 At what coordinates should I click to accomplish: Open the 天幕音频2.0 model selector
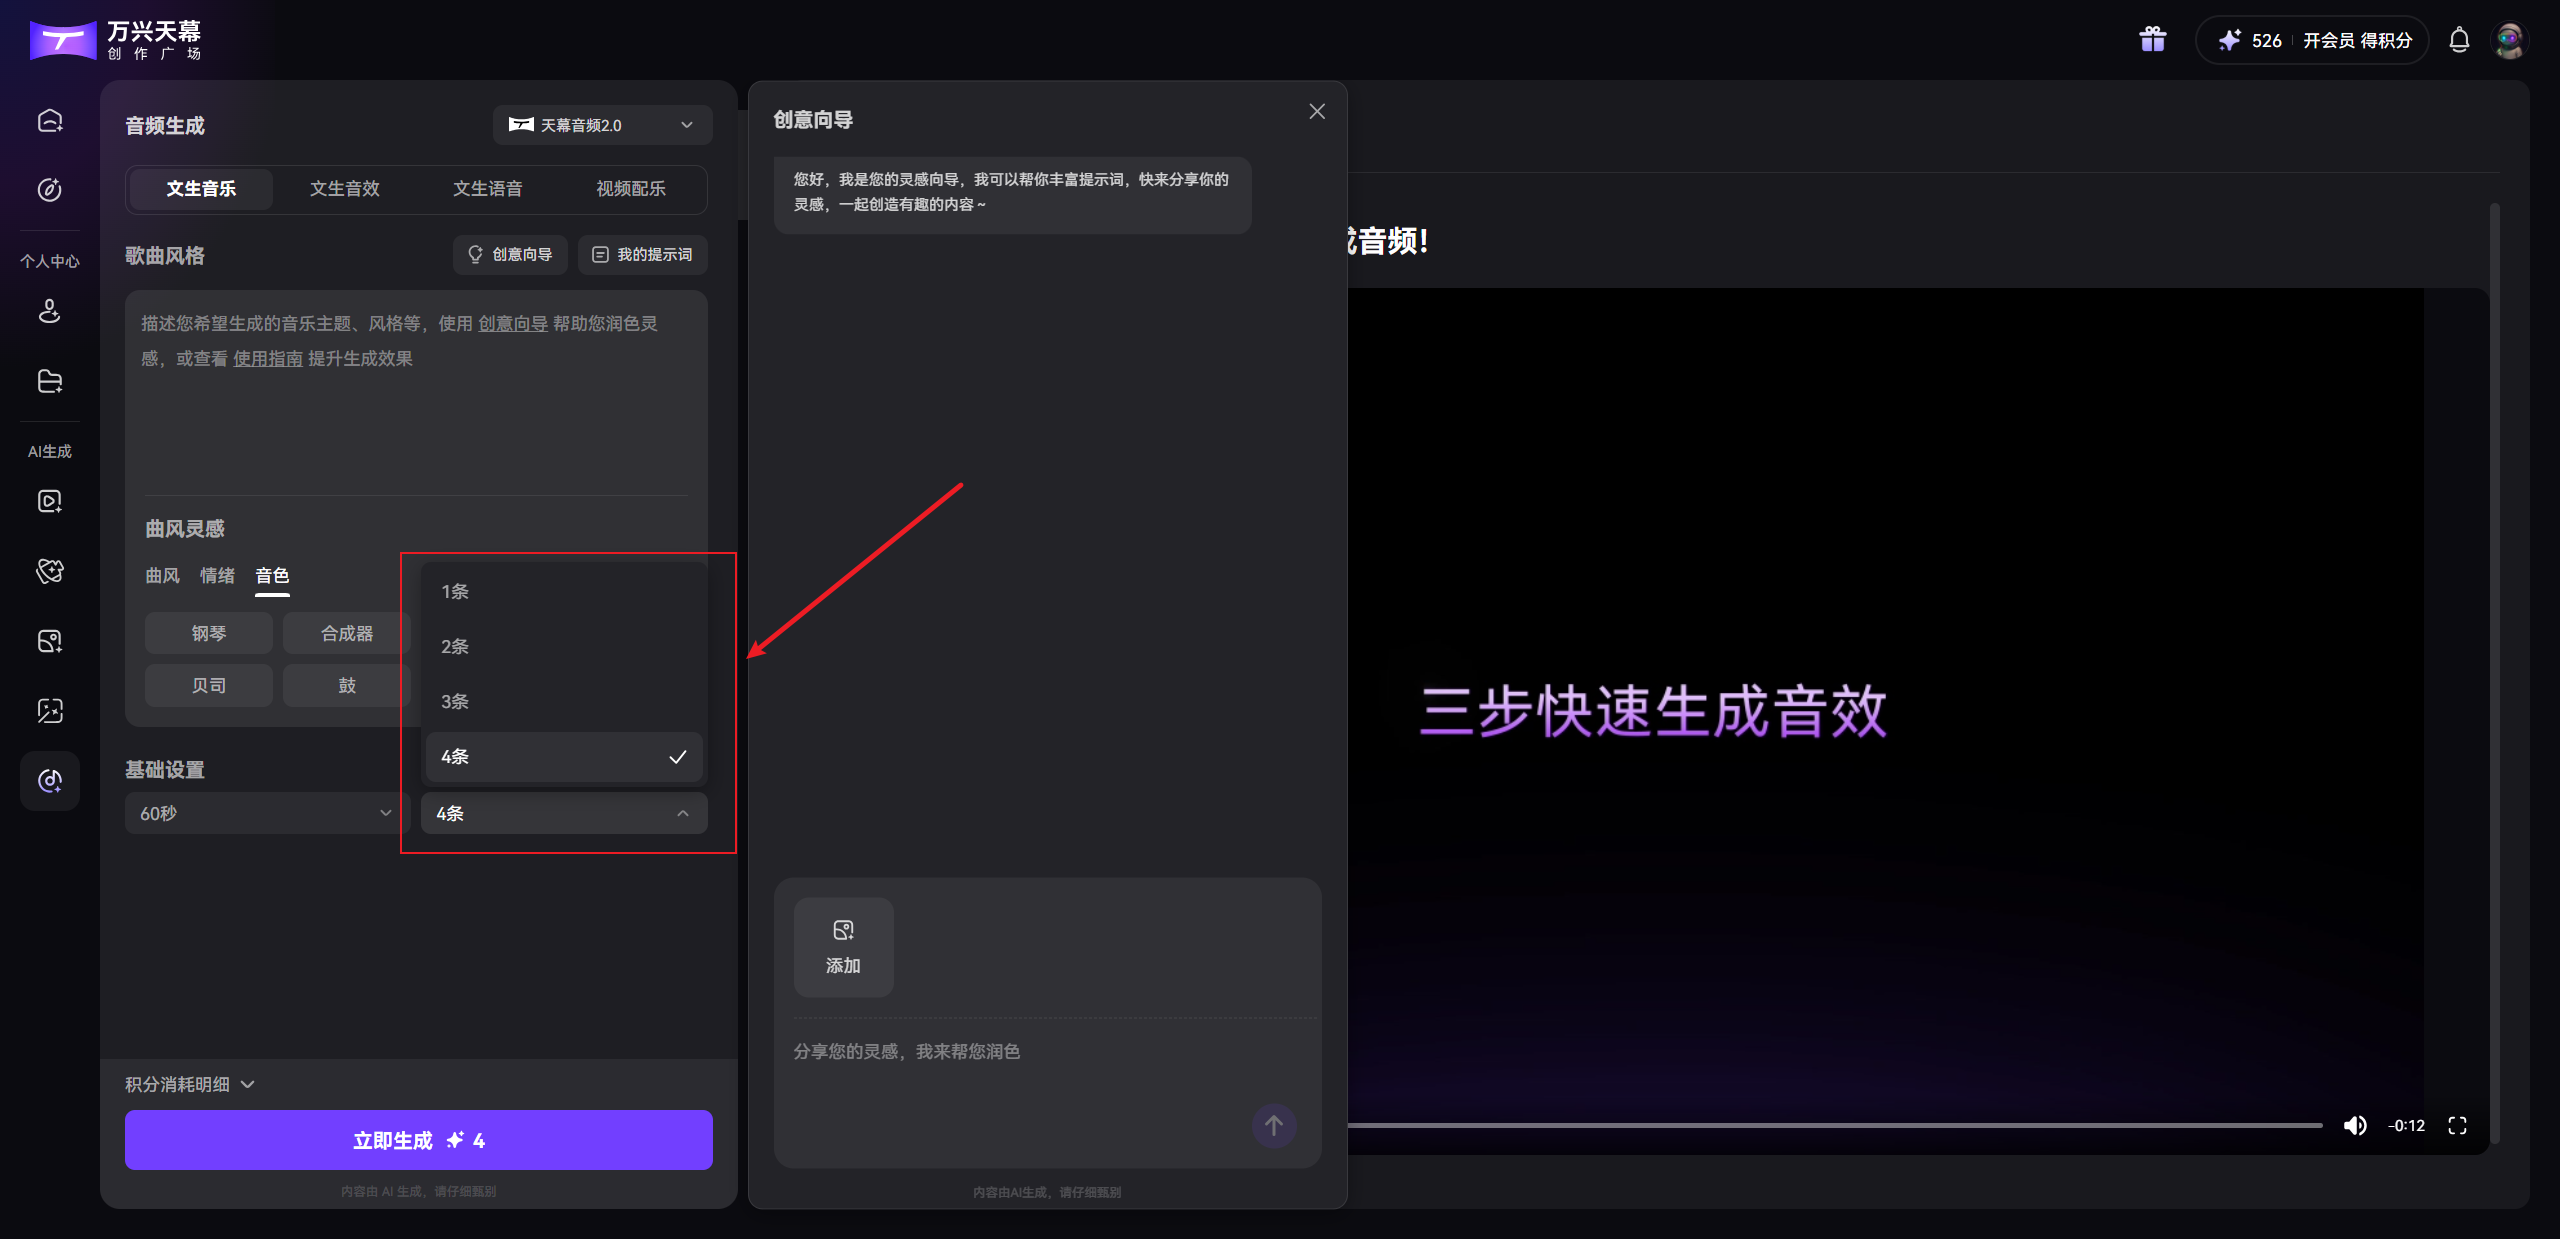(x=601, y=124)
